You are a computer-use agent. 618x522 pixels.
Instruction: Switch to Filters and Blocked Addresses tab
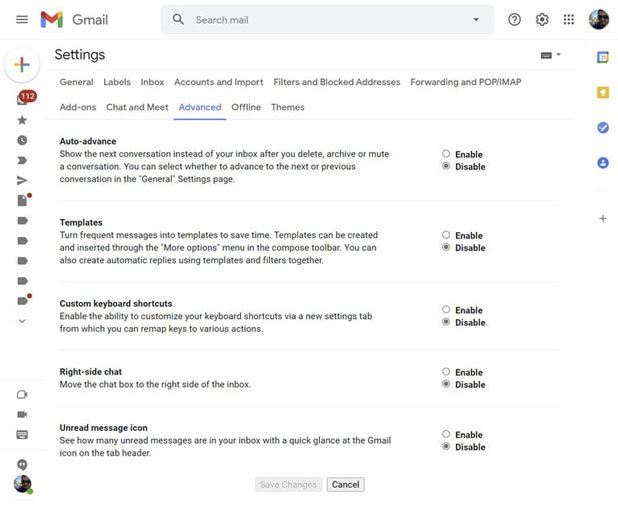coord(336,82)
